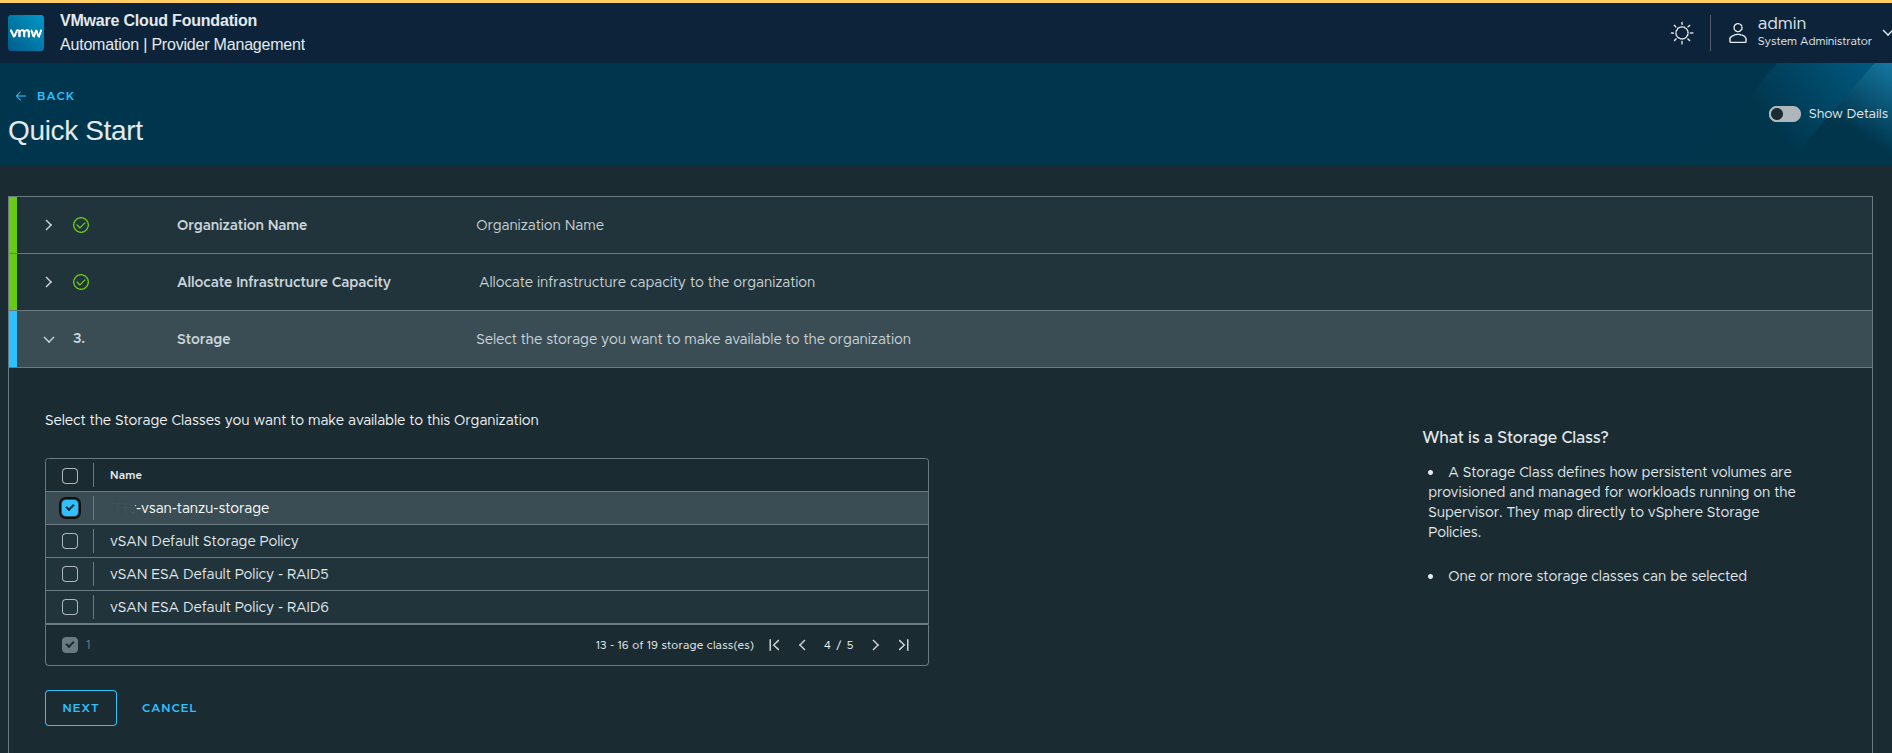This screenshot has height=753, width=1892.
Task: Click 'Automation | Provider Management' subtitle
Action: (182, 44)
